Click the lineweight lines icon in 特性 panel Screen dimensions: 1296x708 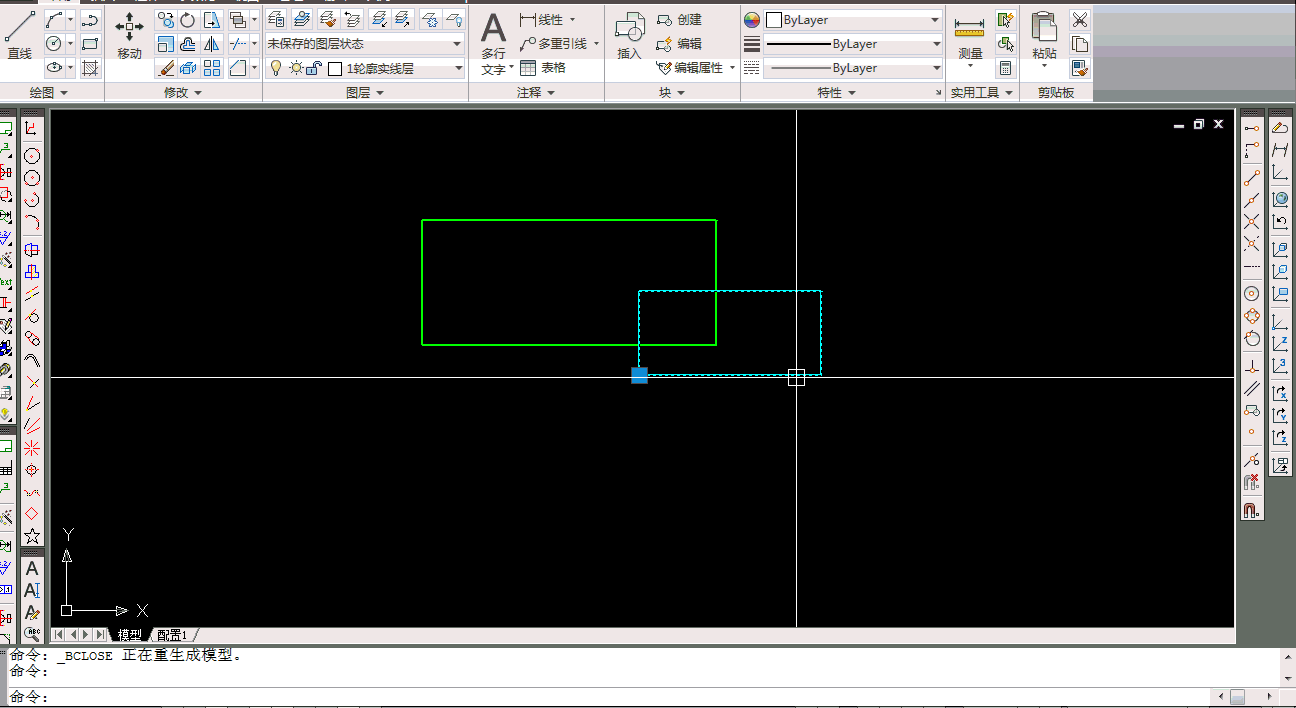753,44
